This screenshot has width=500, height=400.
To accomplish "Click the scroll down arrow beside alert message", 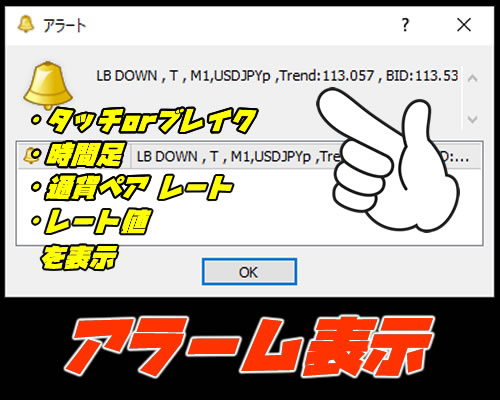I will [472, 119].
